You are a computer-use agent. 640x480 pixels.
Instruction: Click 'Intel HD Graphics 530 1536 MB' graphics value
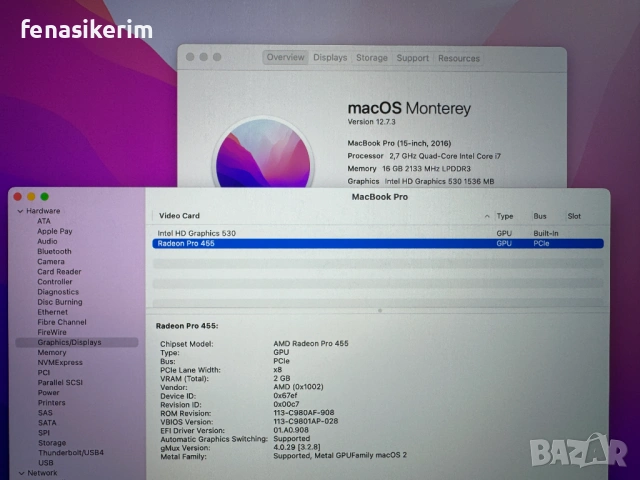pos(440,181)
